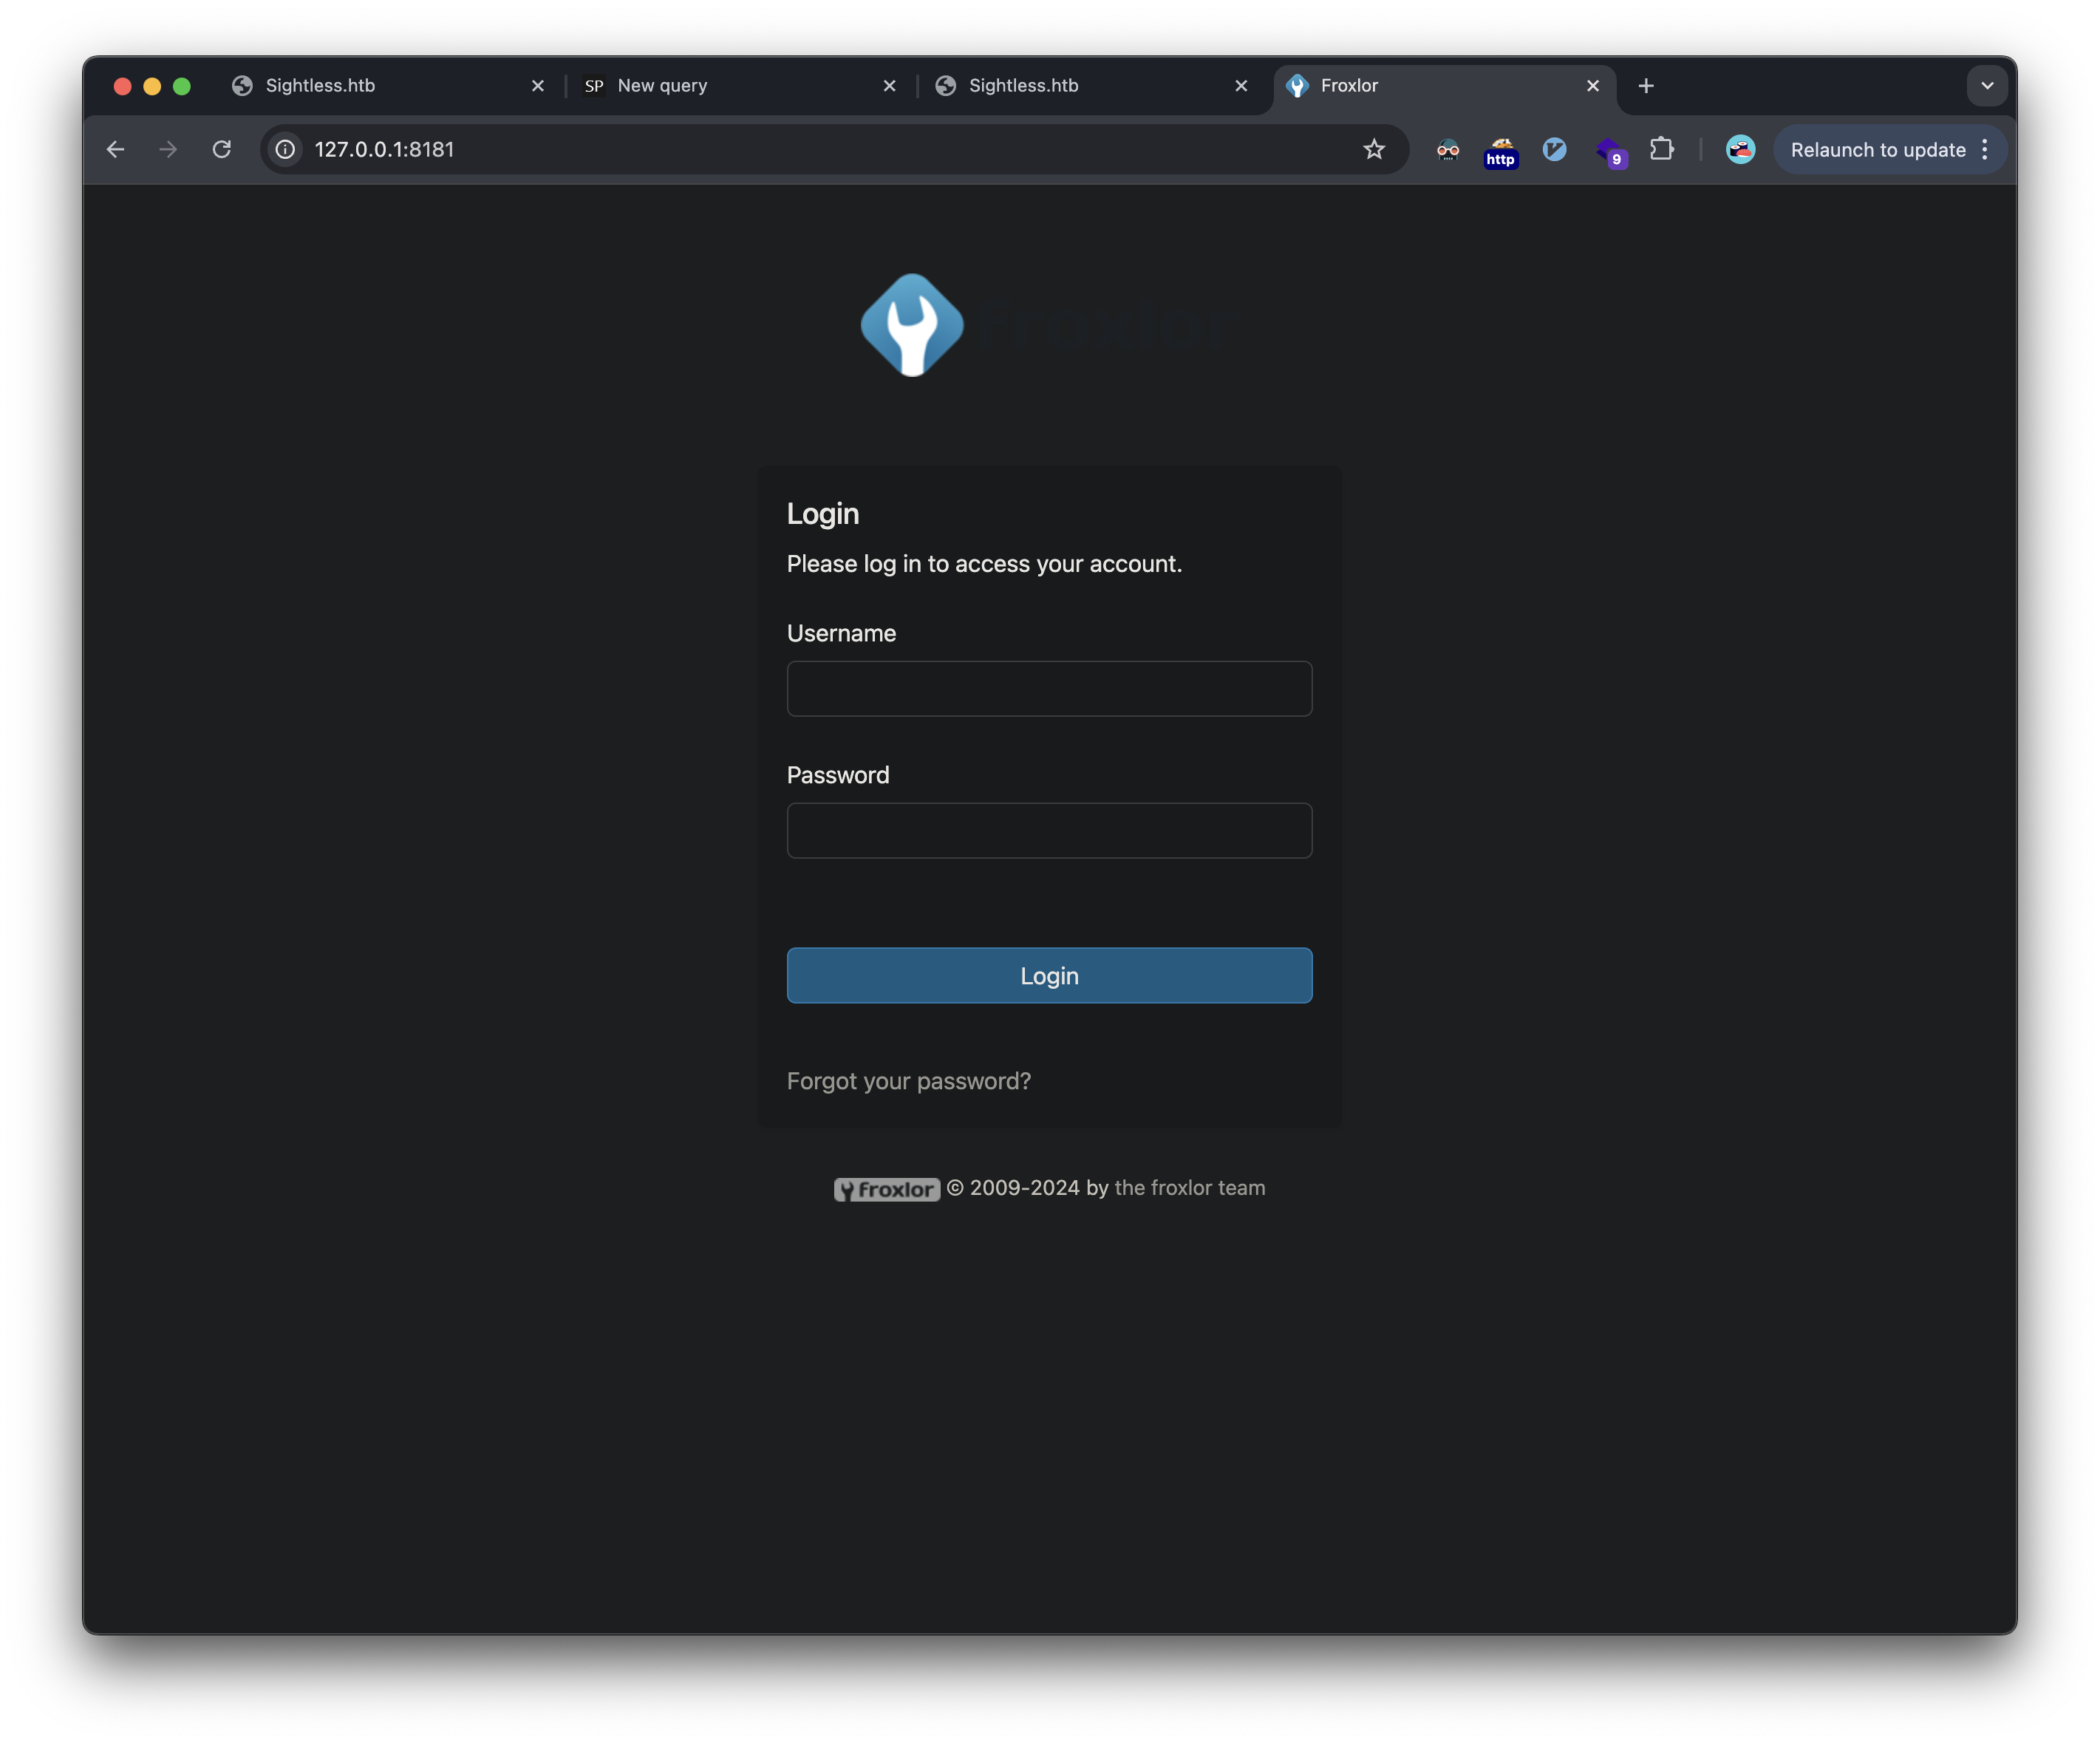This screenshot has height=1744, width=2100.
Task: Click the purple extension with badge 9
Action: 1609,152
